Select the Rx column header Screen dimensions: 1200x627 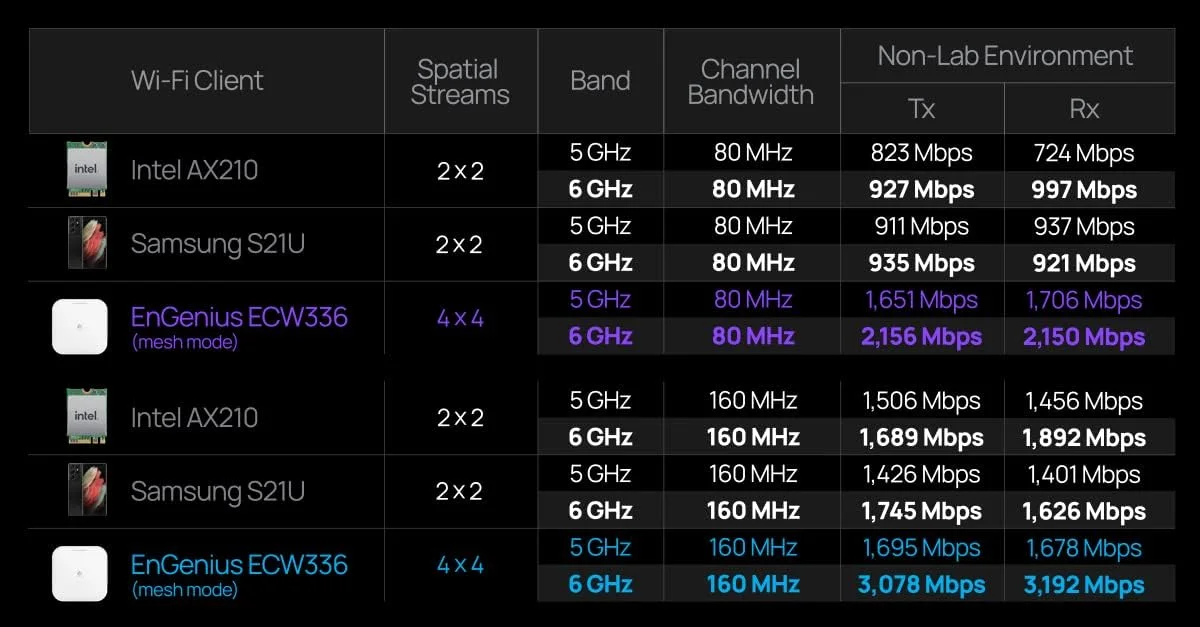[1085, 109]
